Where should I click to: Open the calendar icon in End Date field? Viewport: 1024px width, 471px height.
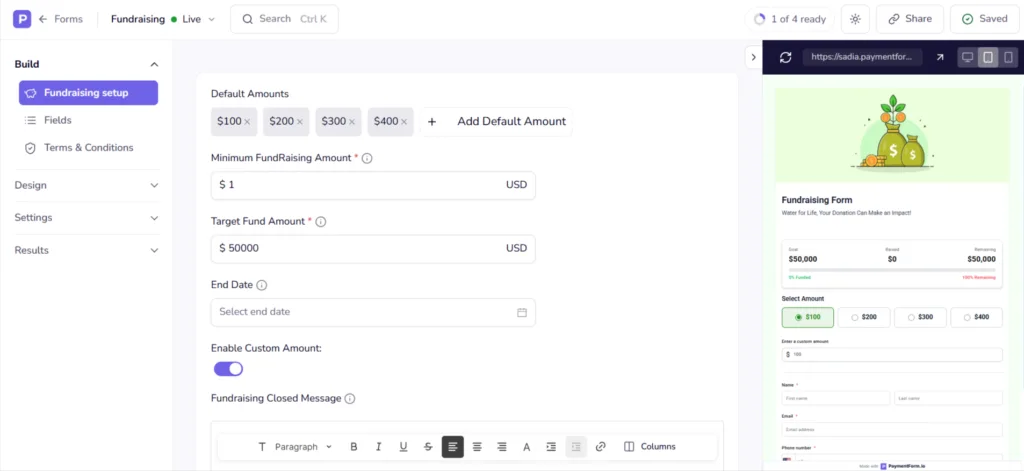click(522, 312)
